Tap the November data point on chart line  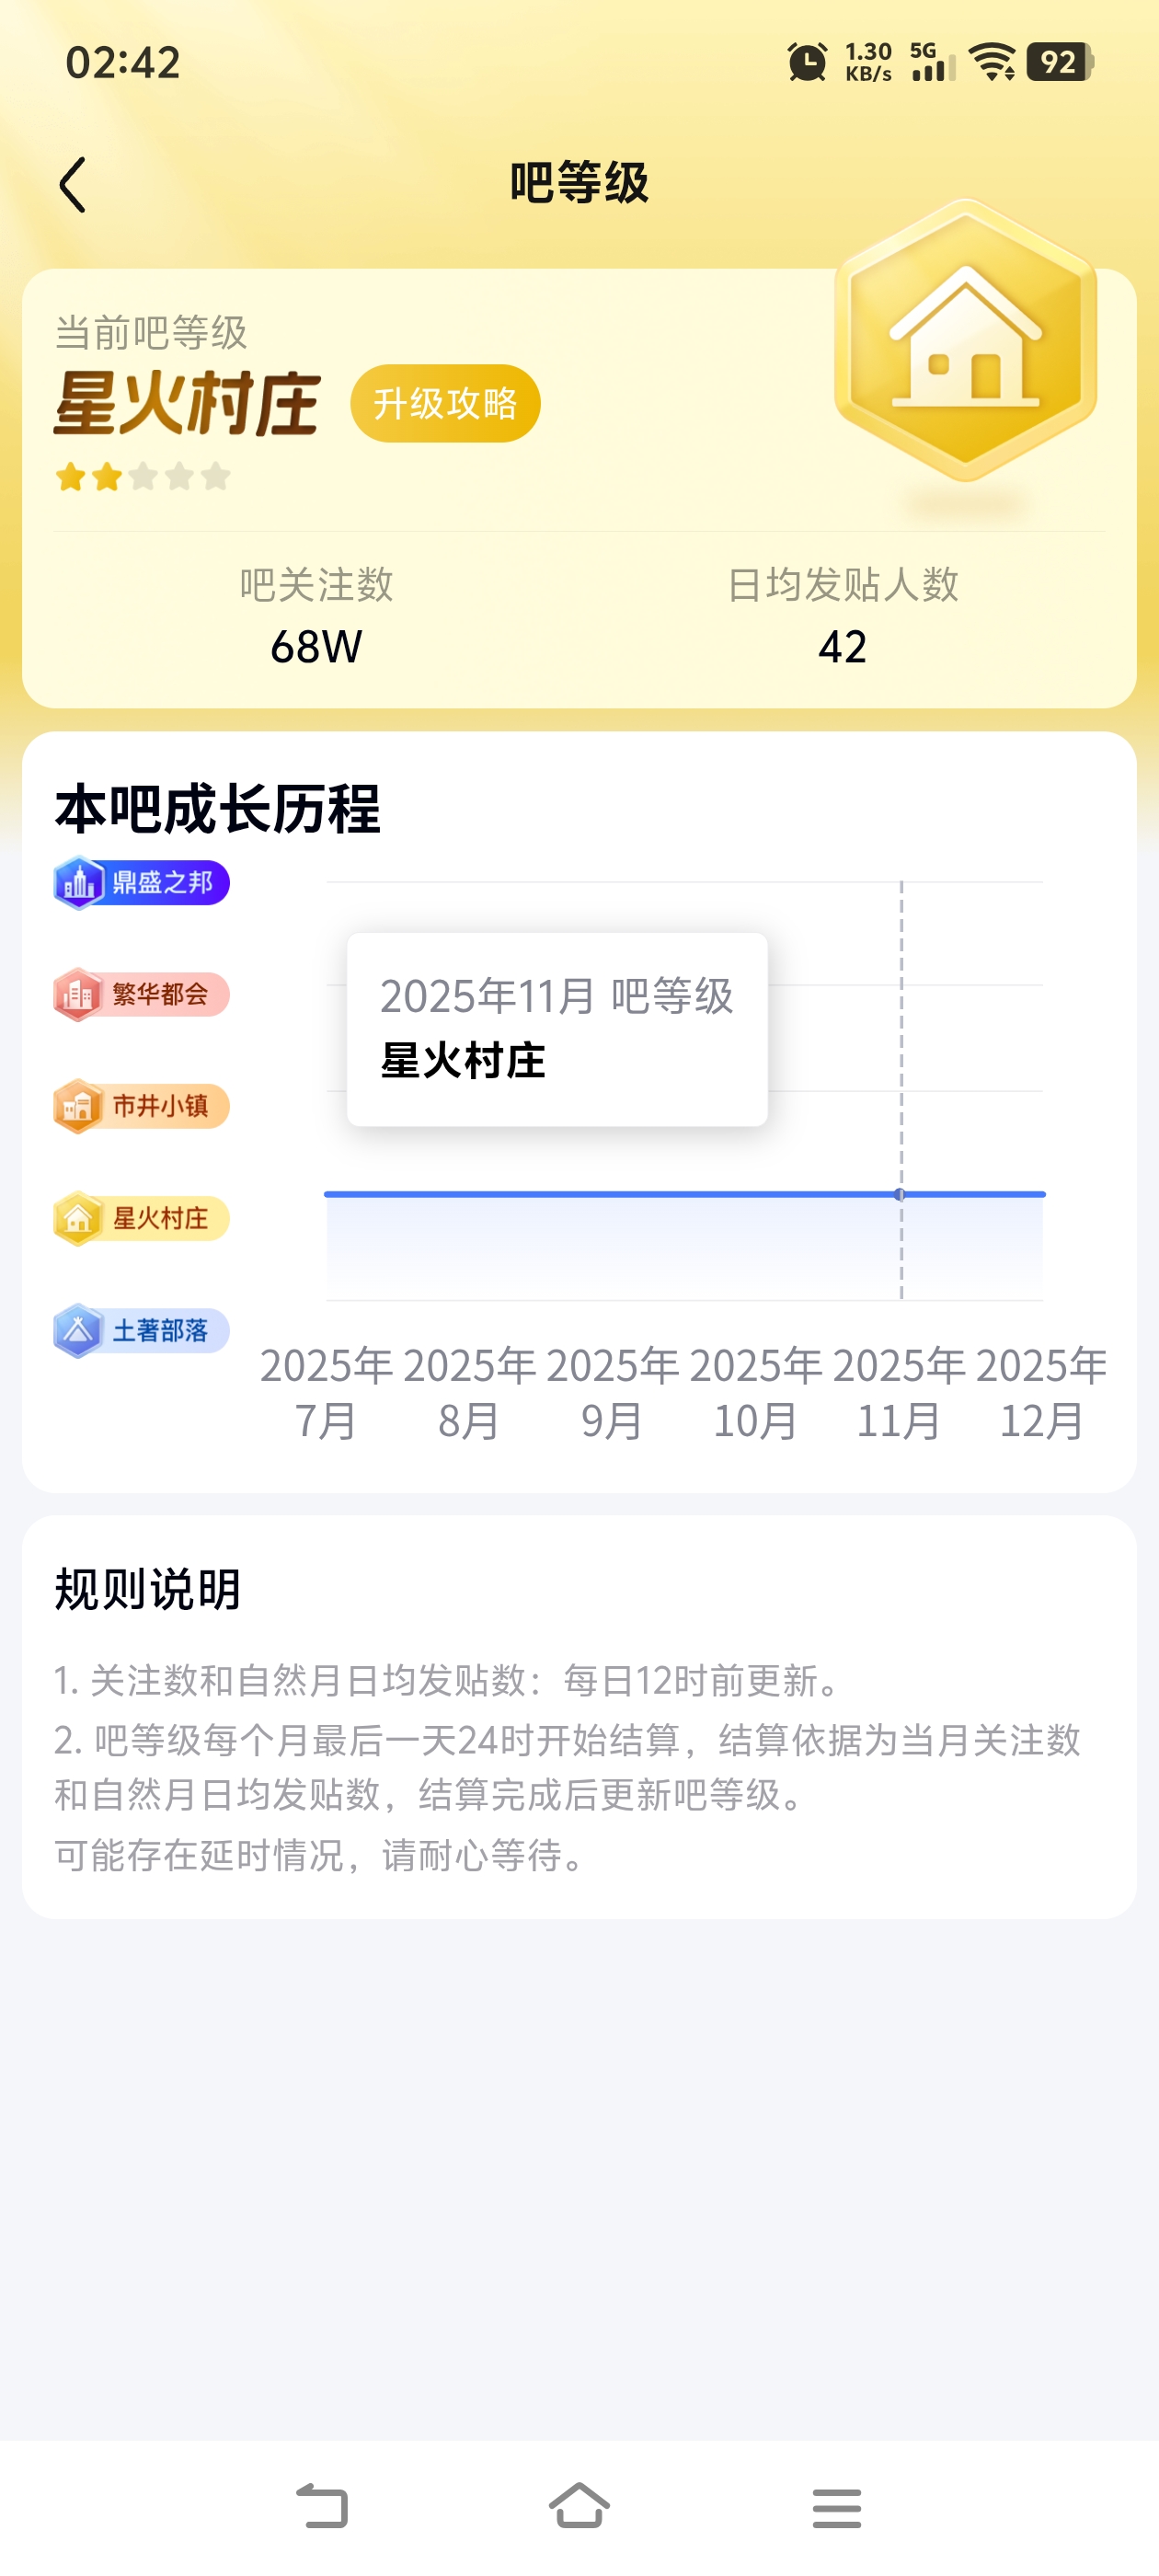(900, 1195)
